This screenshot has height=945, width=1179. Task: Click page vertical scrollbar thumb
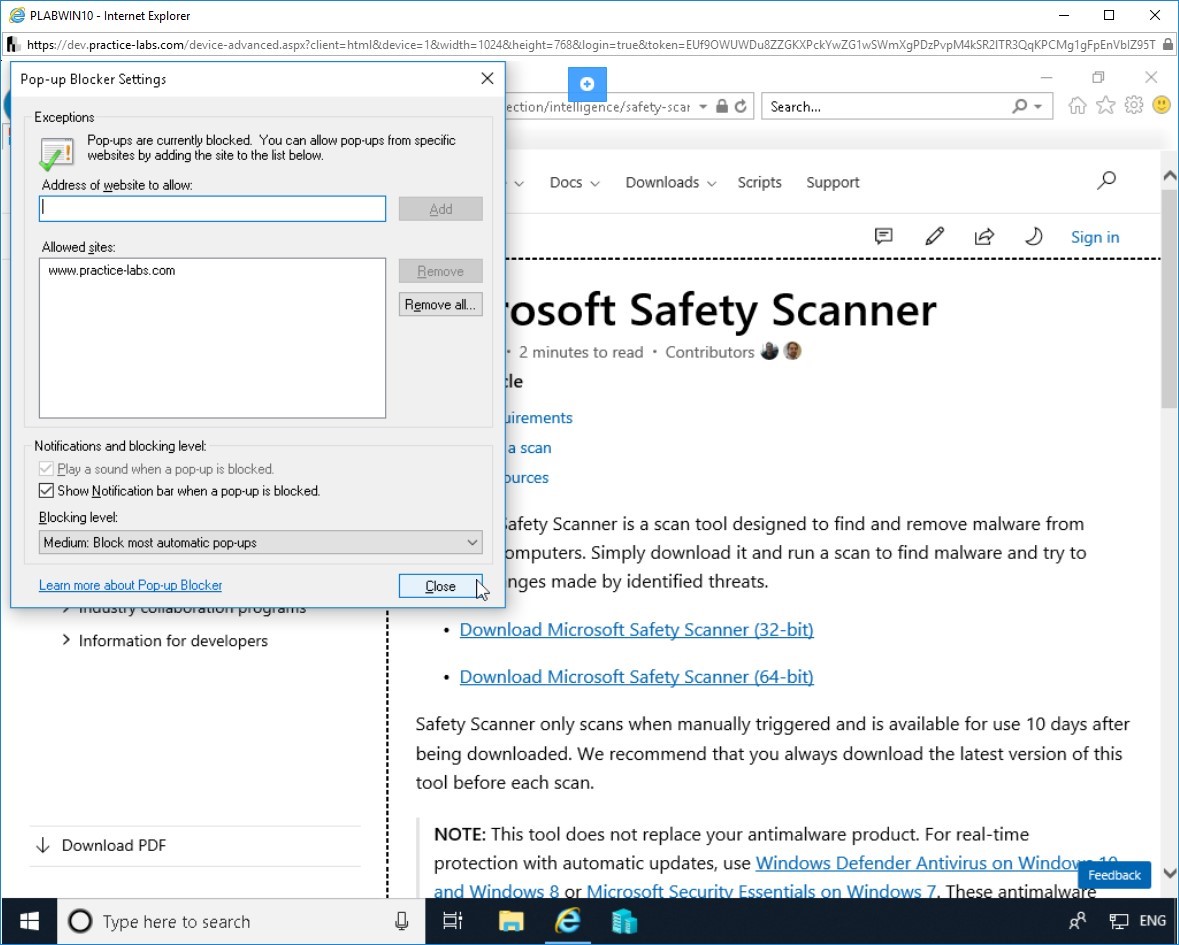click(1169, 301)
